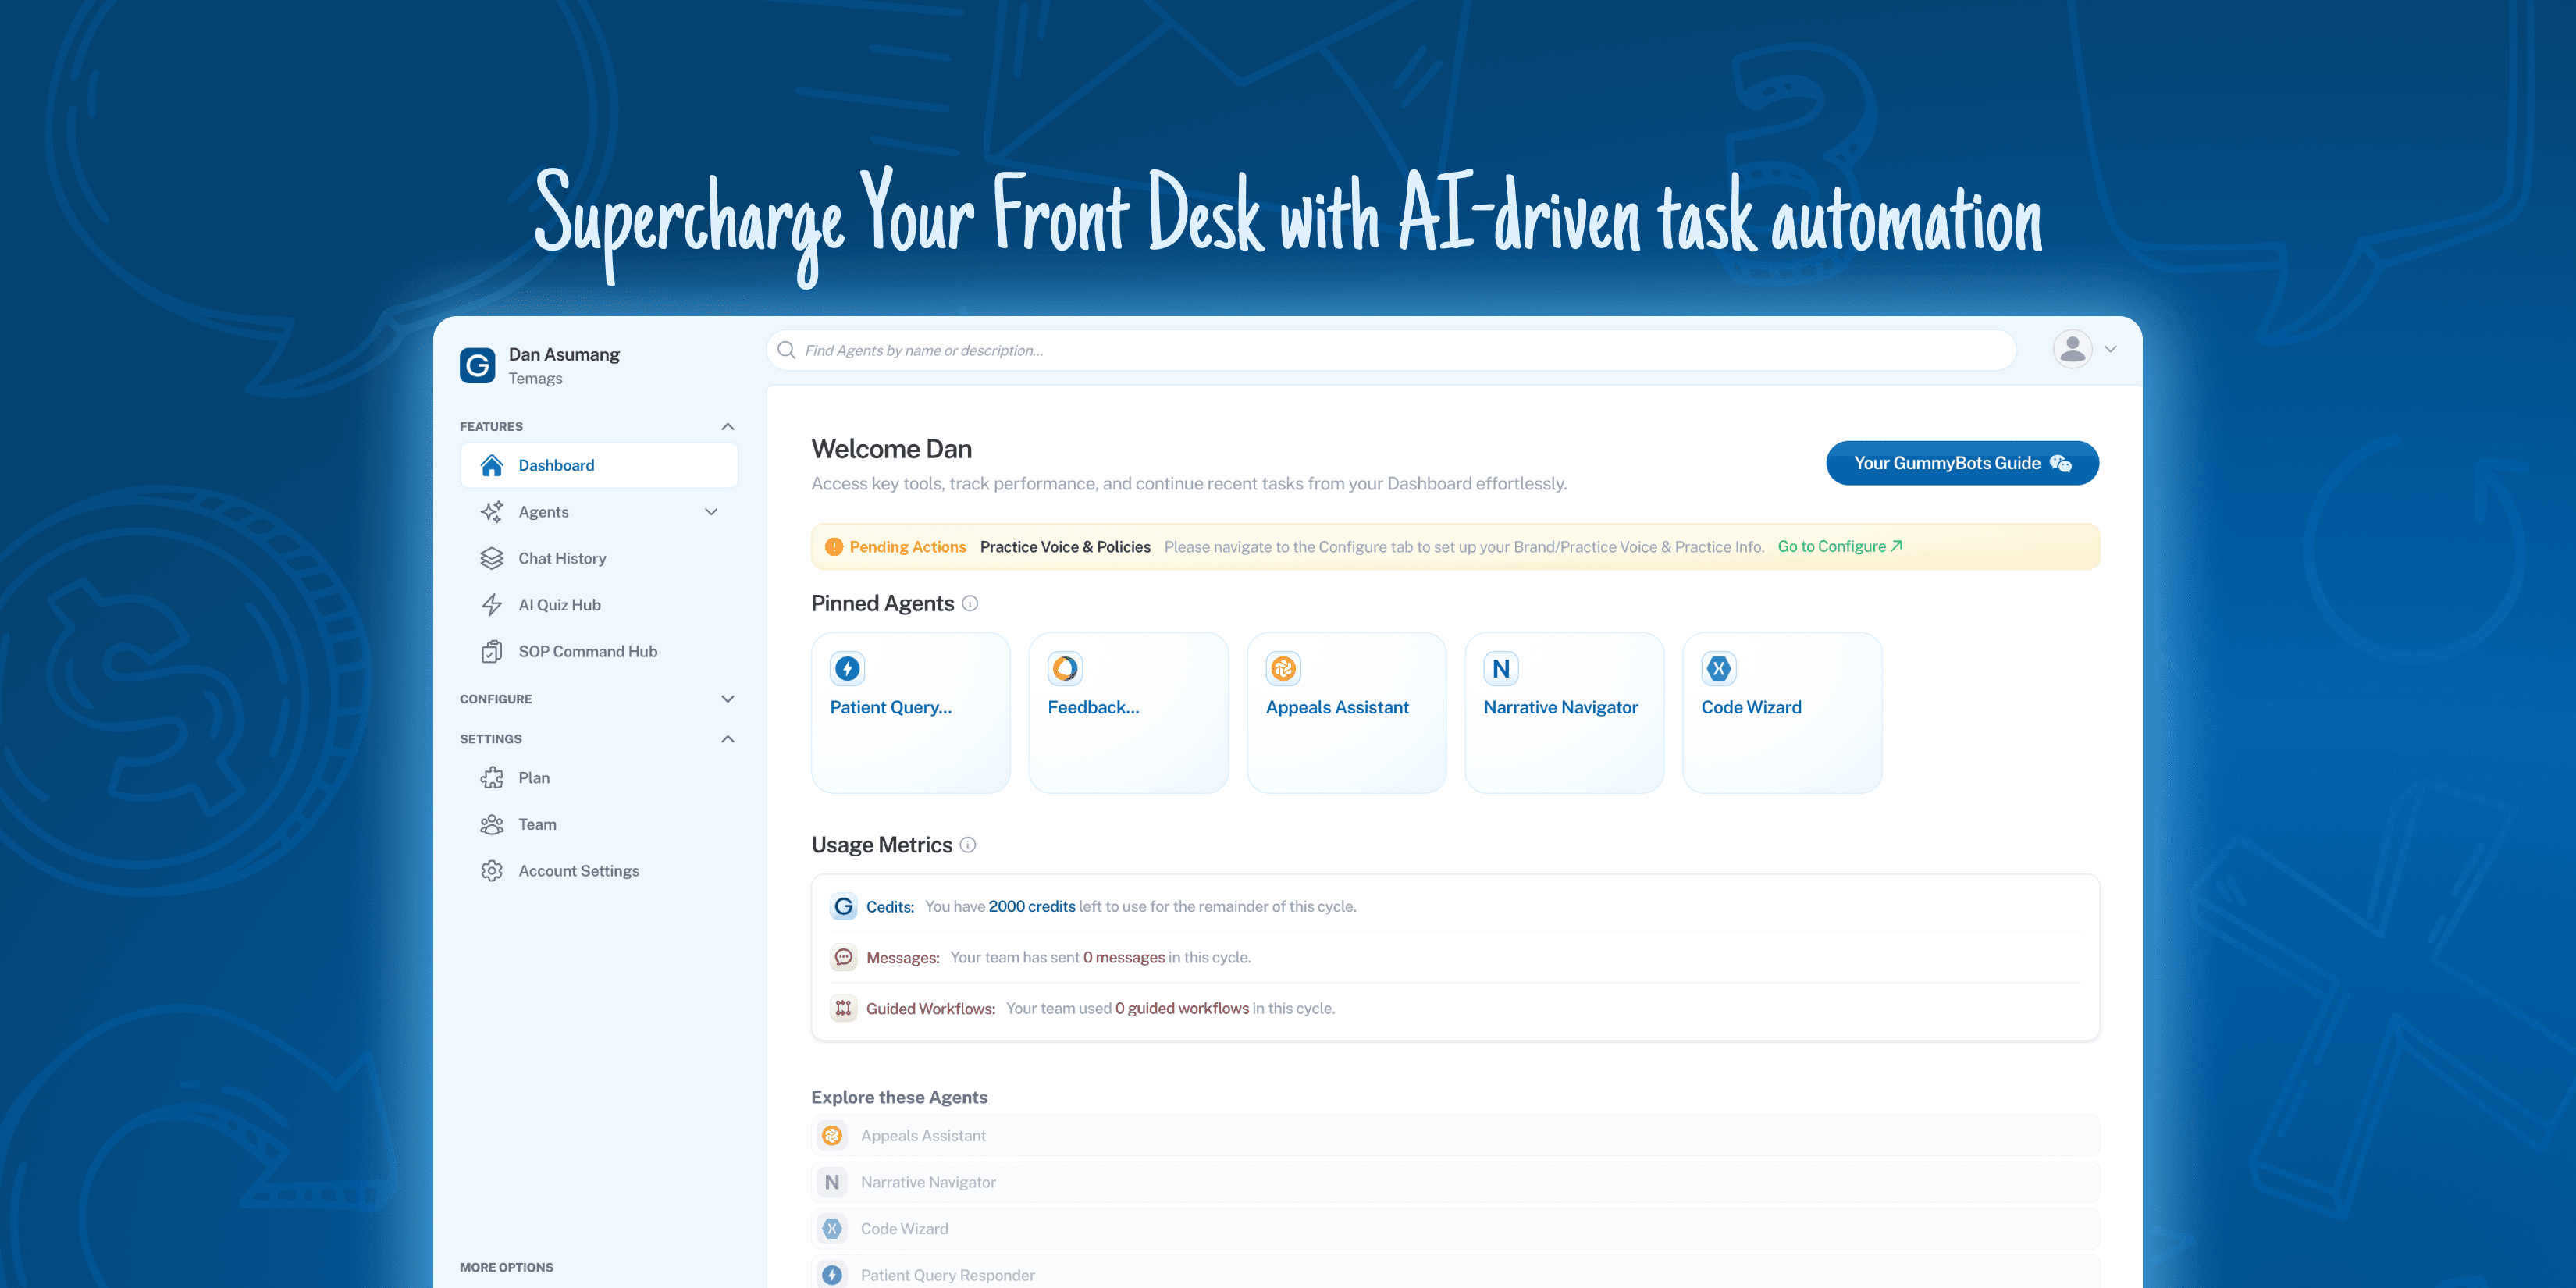The height and width of the screenshot is (1288, 2576).
Task: Click the 0 messages link
Action: [x=1124, y=957]
